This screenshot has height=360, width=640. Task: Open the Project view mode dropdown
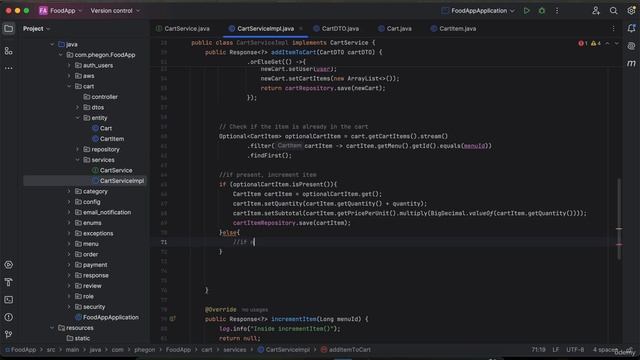point(36,29)
